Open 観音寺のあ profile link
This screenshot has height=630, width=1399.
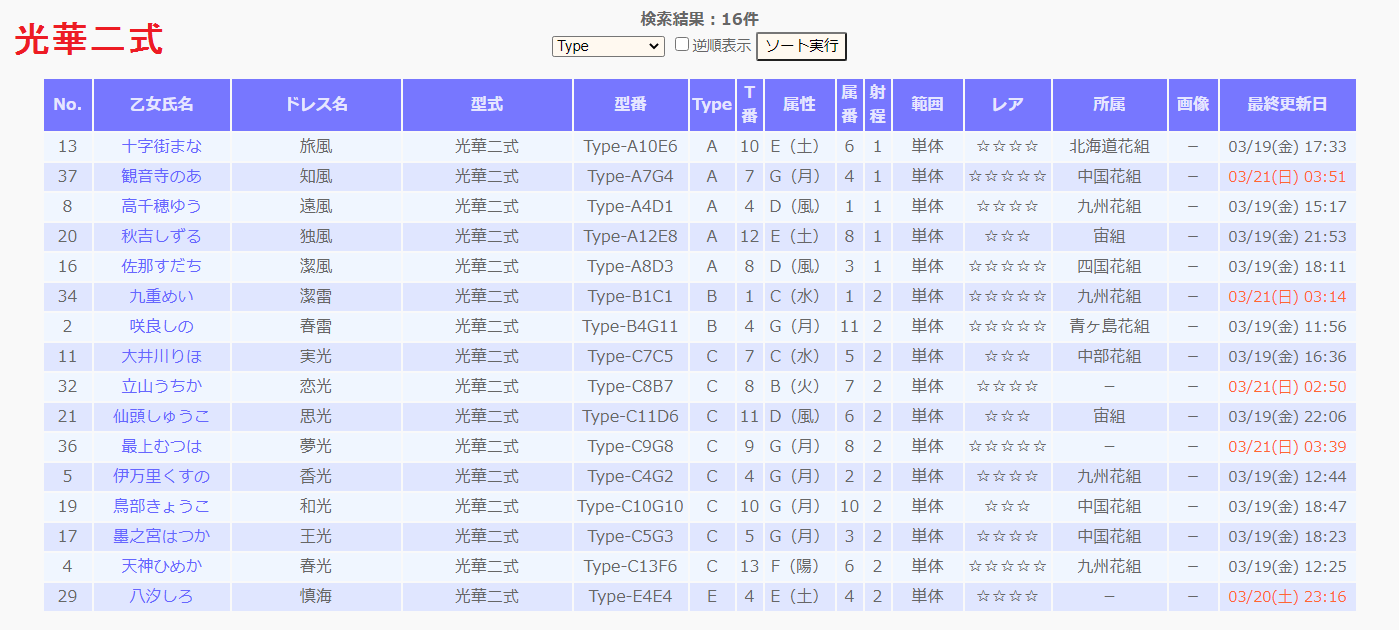(161, 176)
